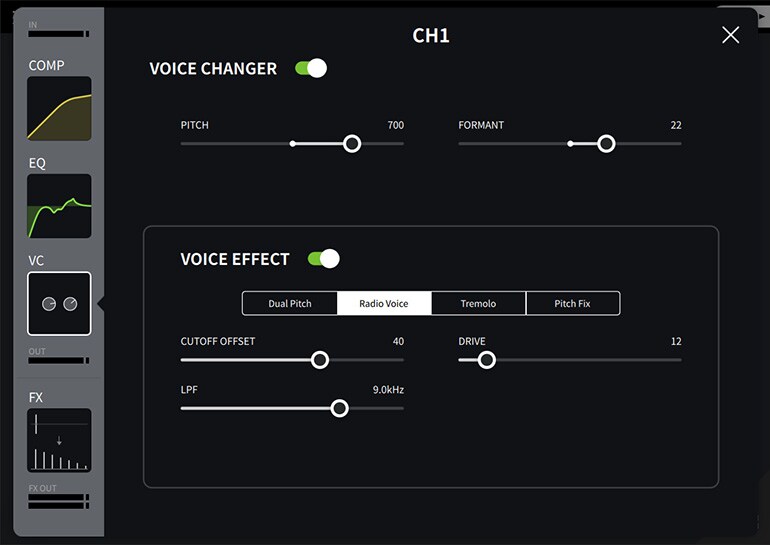Screen dimensions: 770x545
Task: Close the CH1 panel with X
Action: [x=731, y=35]
